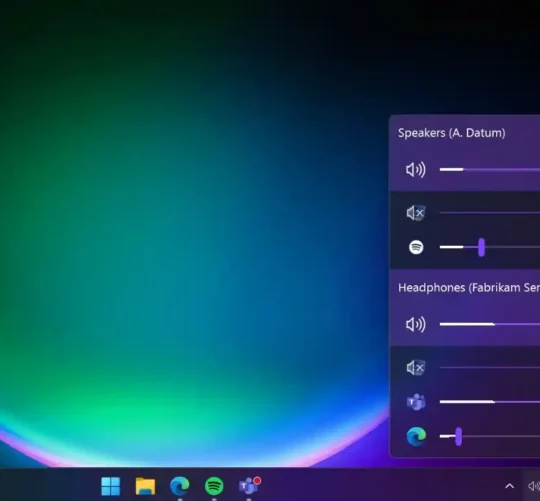The height and width of the screenshot is (501, 540).
Task: Mute the Speakers (A. Datum) master volume icon
Action: point(416,170)
